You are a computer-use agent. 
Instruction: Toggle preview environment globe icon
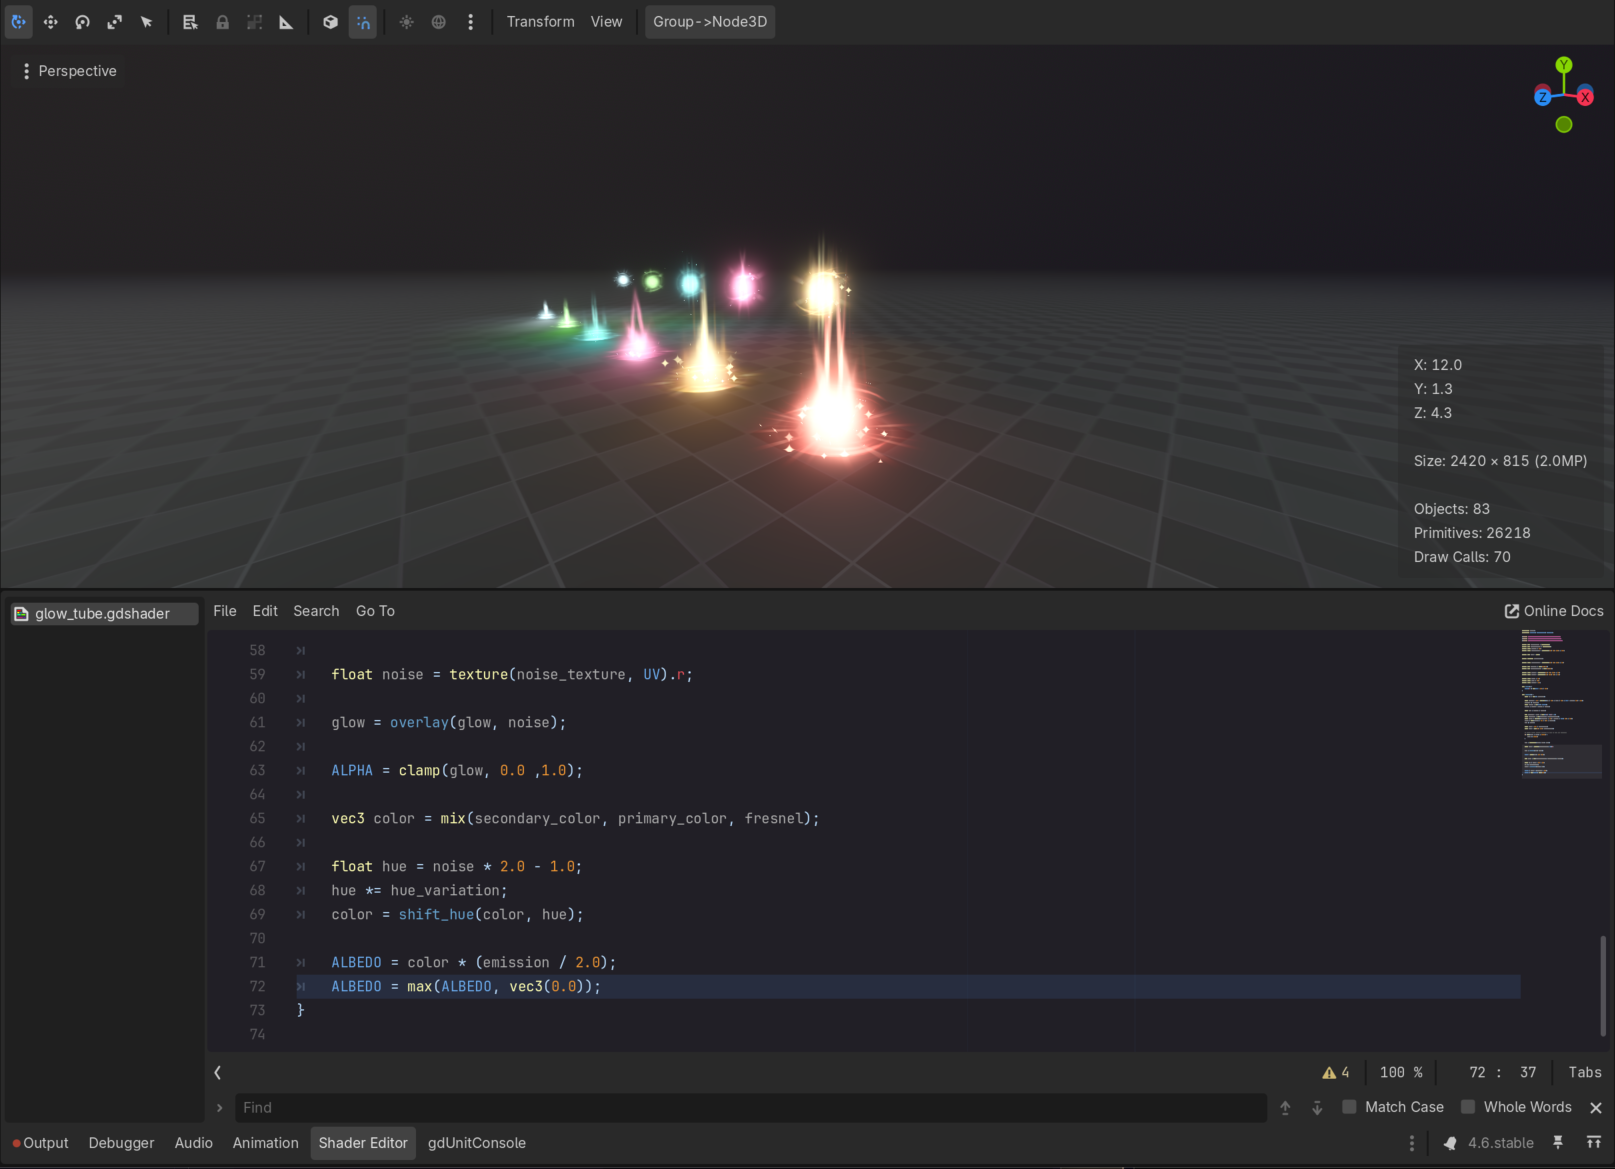(x=438, y=22)
